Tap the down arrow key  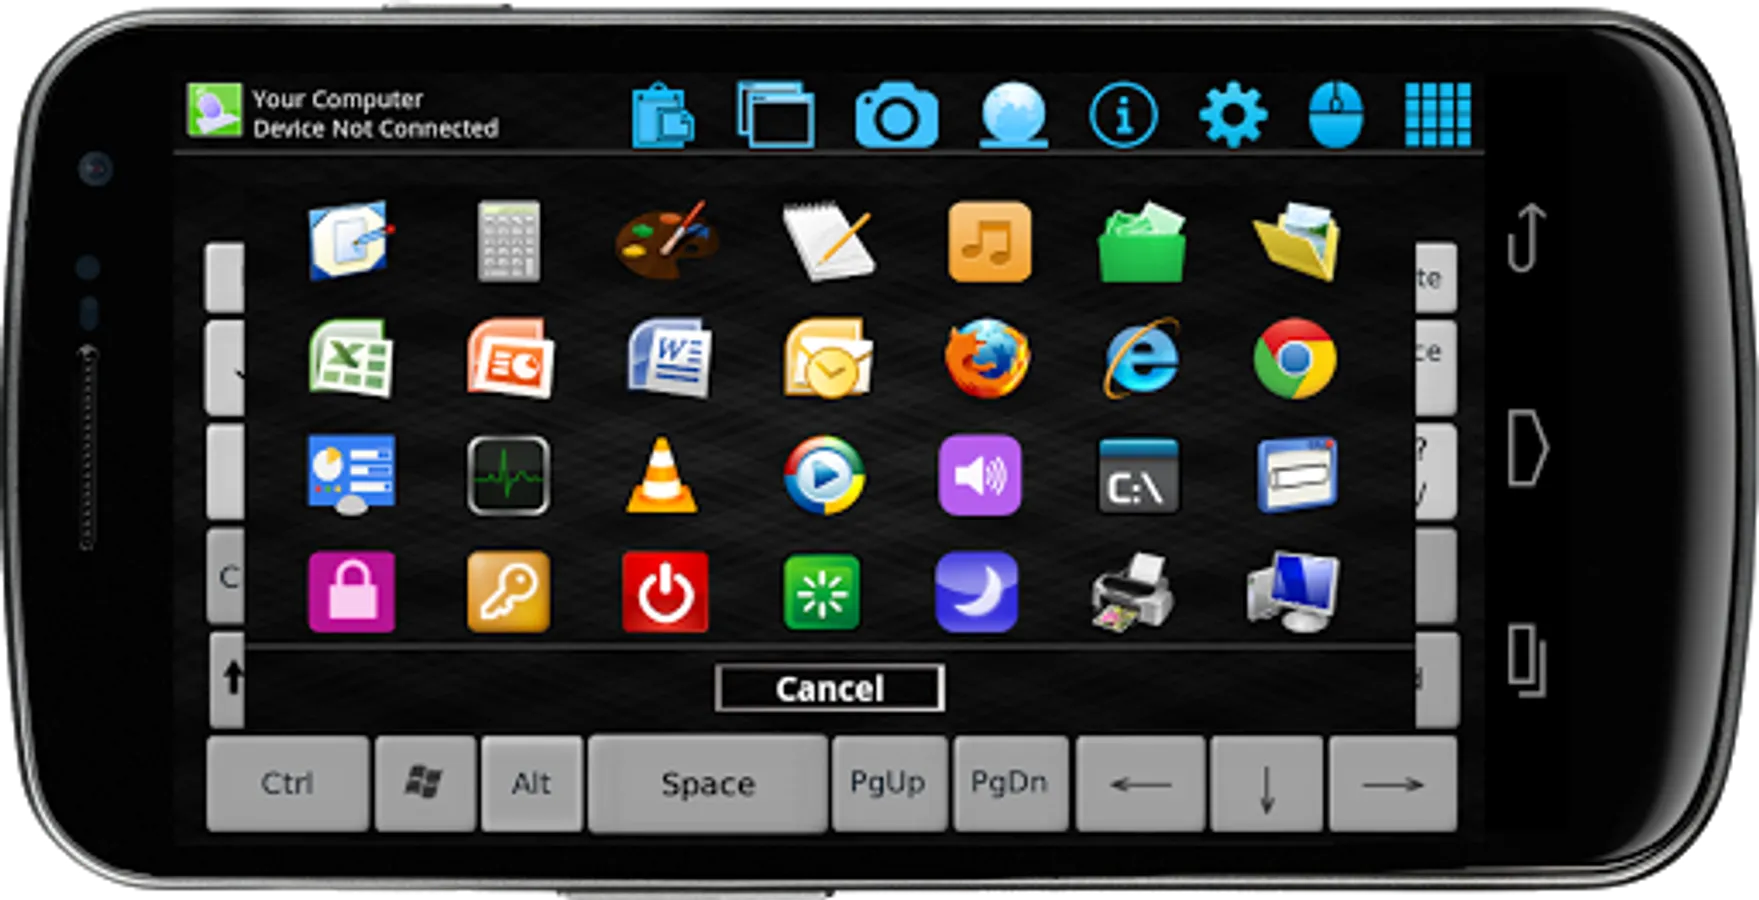[x=1266, y=784]
